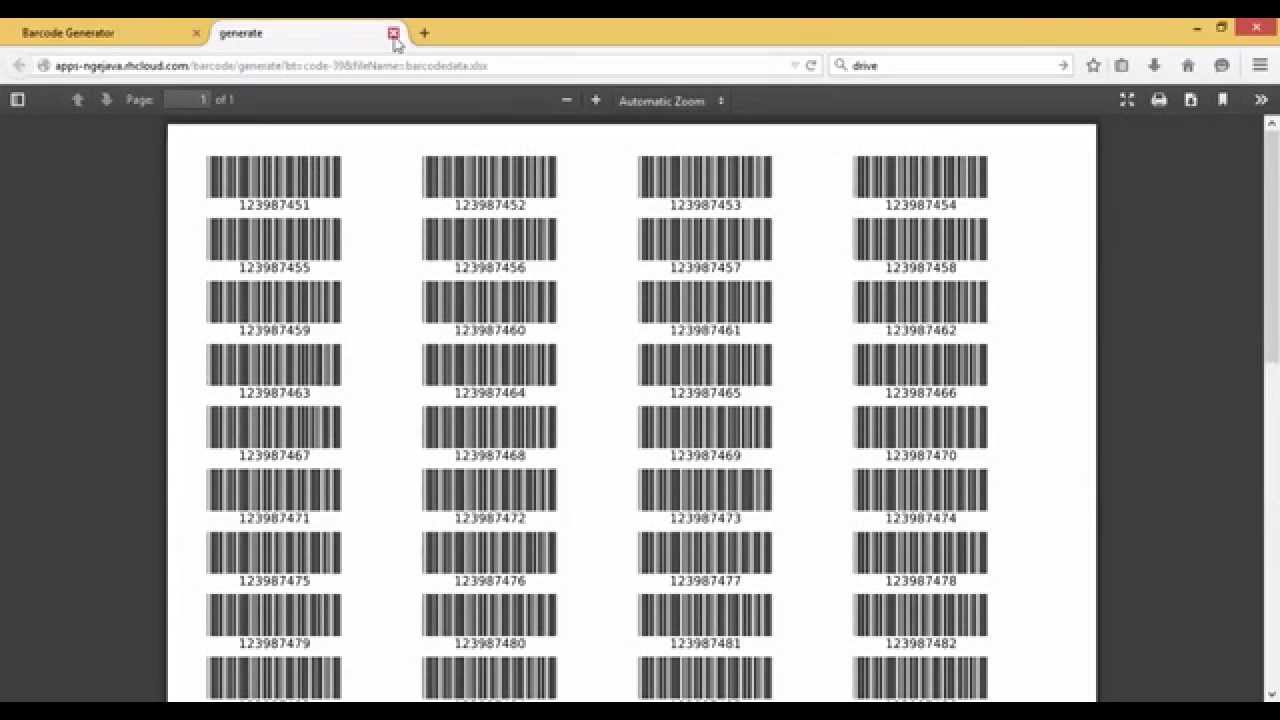Close the Barcode Generator tab
The width and height of the screenshot is (1280, 720).
pyautogui.click(x=196, y=33)
